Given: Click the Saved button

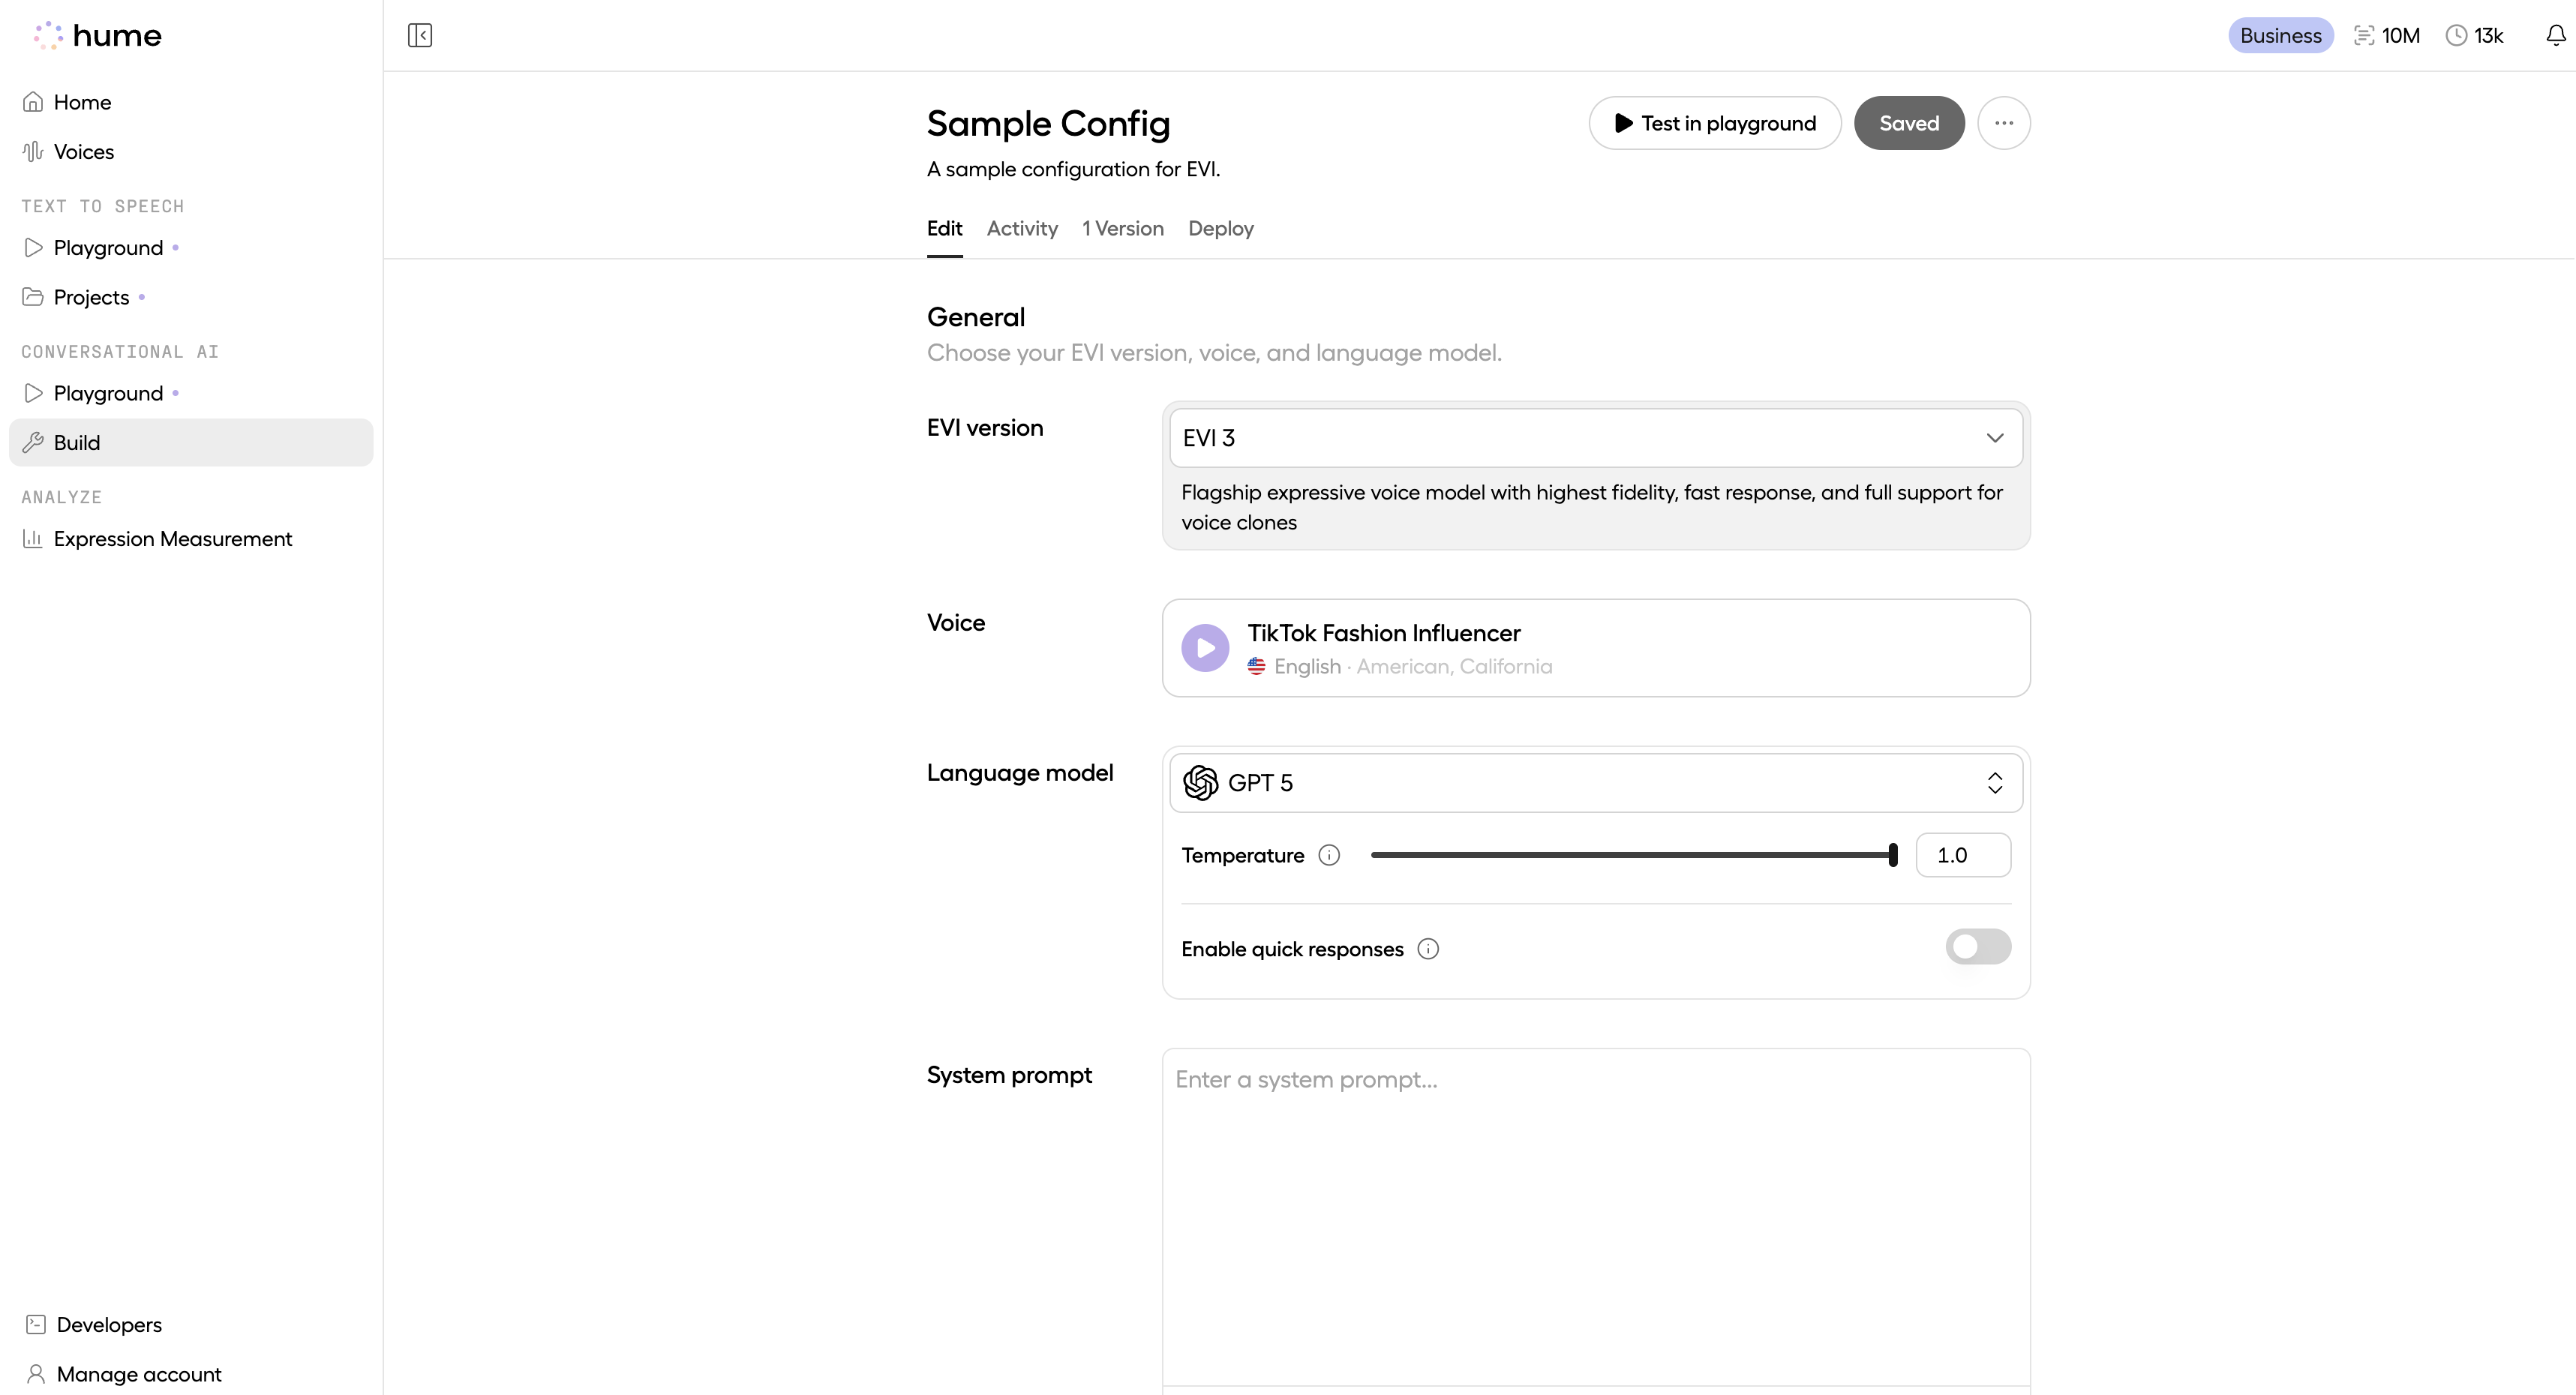Looking at the screenshot, I should coord(1908,123).
